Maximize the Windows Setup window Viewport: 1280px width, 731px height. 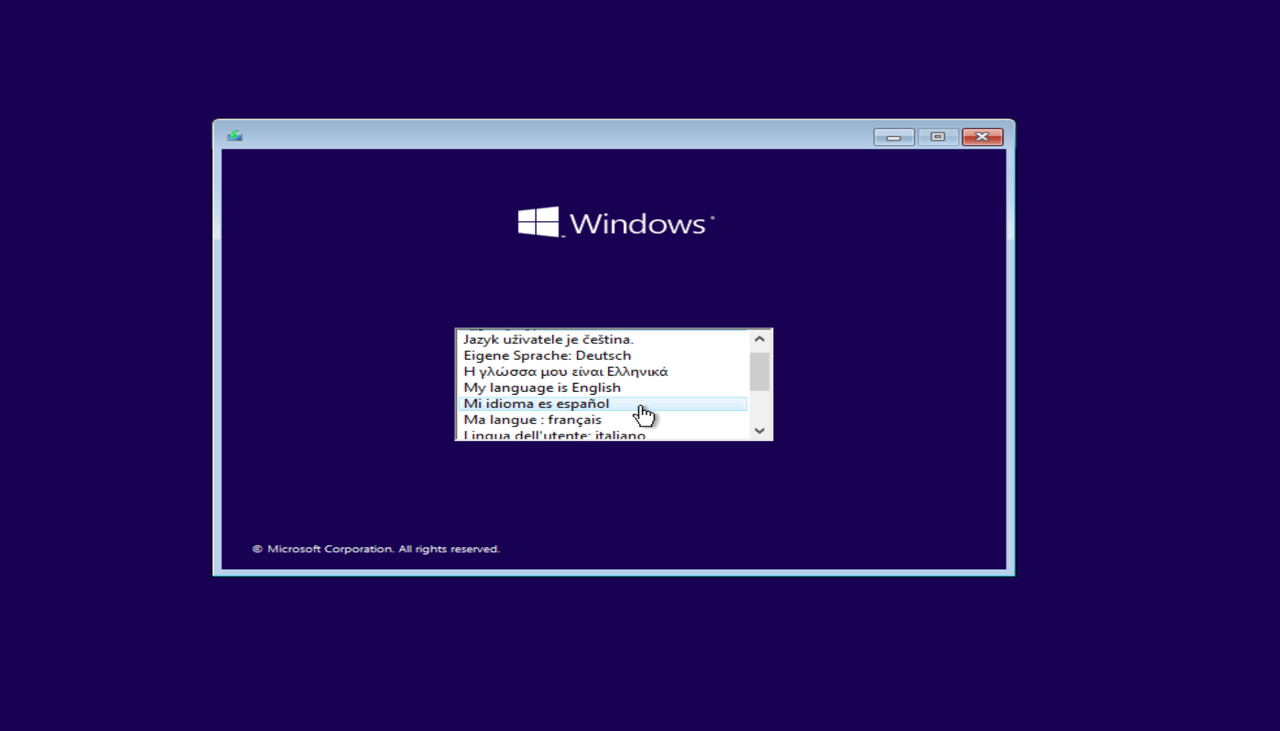tap(938, 137)
